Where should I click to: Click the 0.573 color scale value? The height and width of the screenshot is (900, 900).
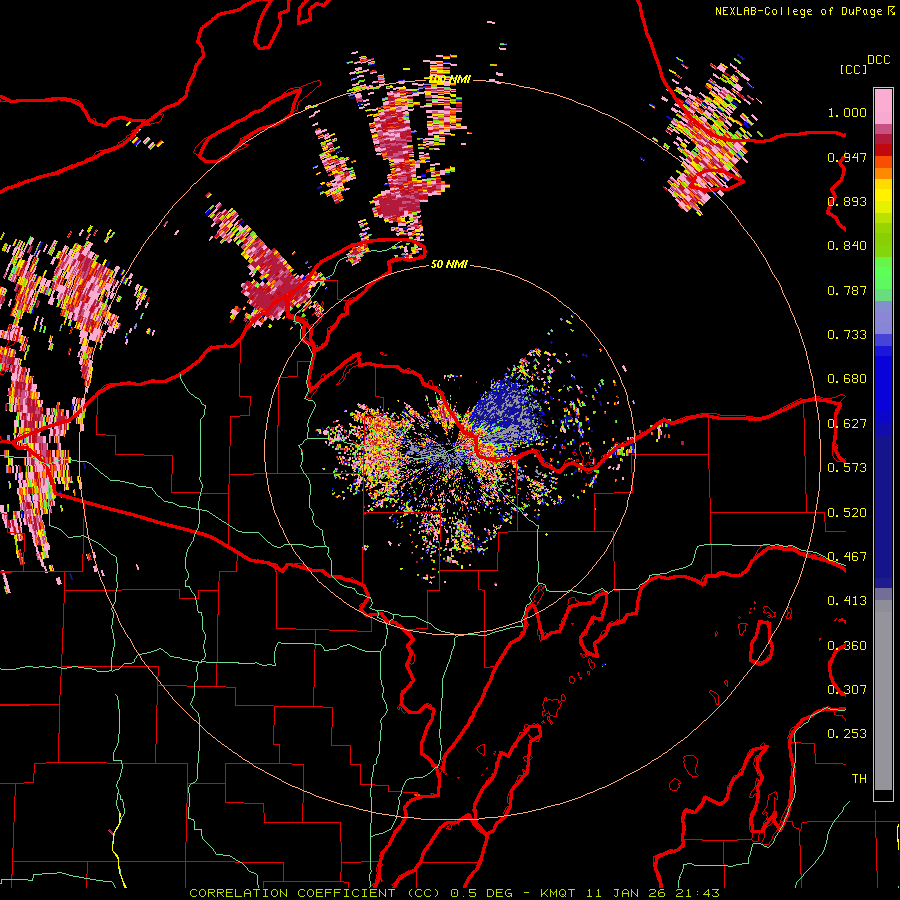[x=847, y=468]
